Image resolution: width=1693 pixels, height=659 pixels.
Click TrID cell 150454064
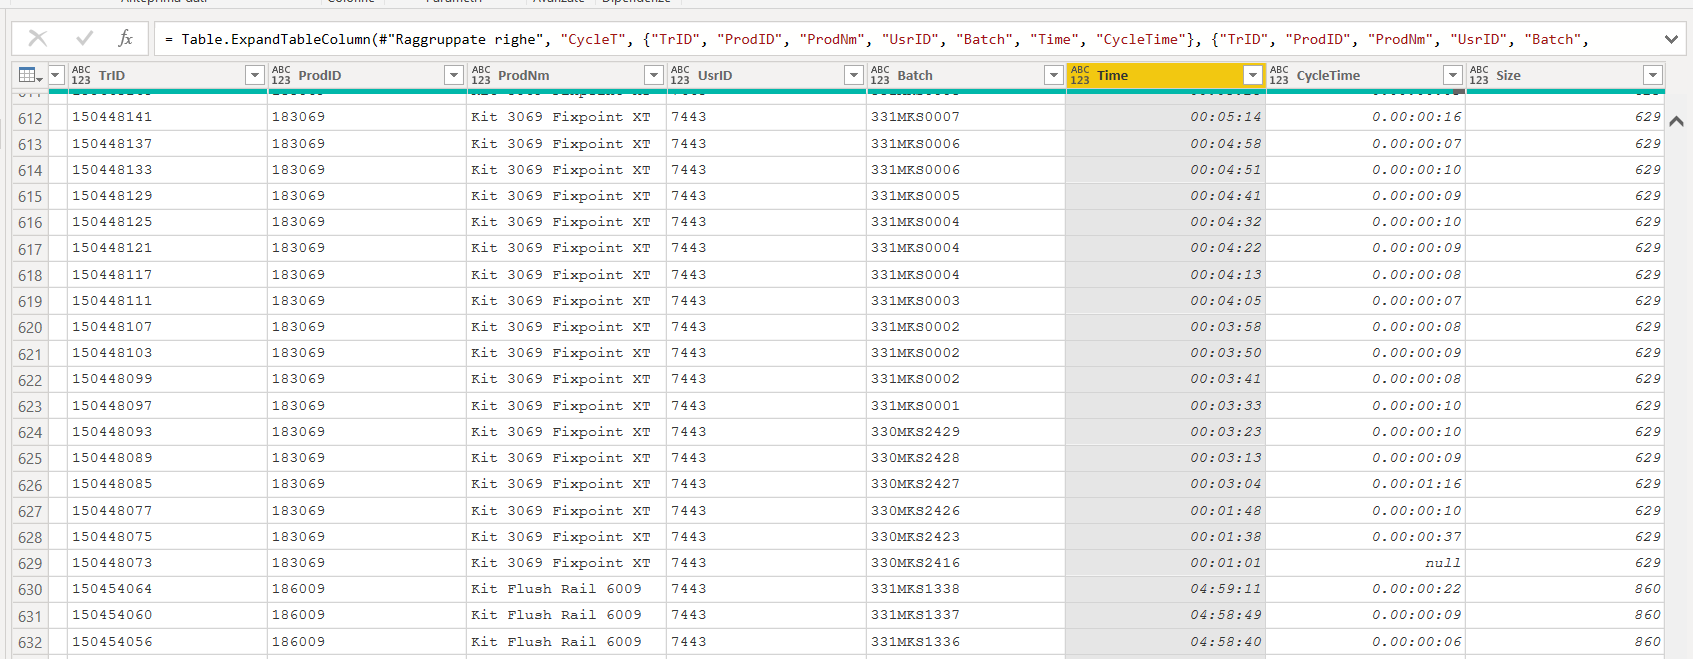point(167,589)
